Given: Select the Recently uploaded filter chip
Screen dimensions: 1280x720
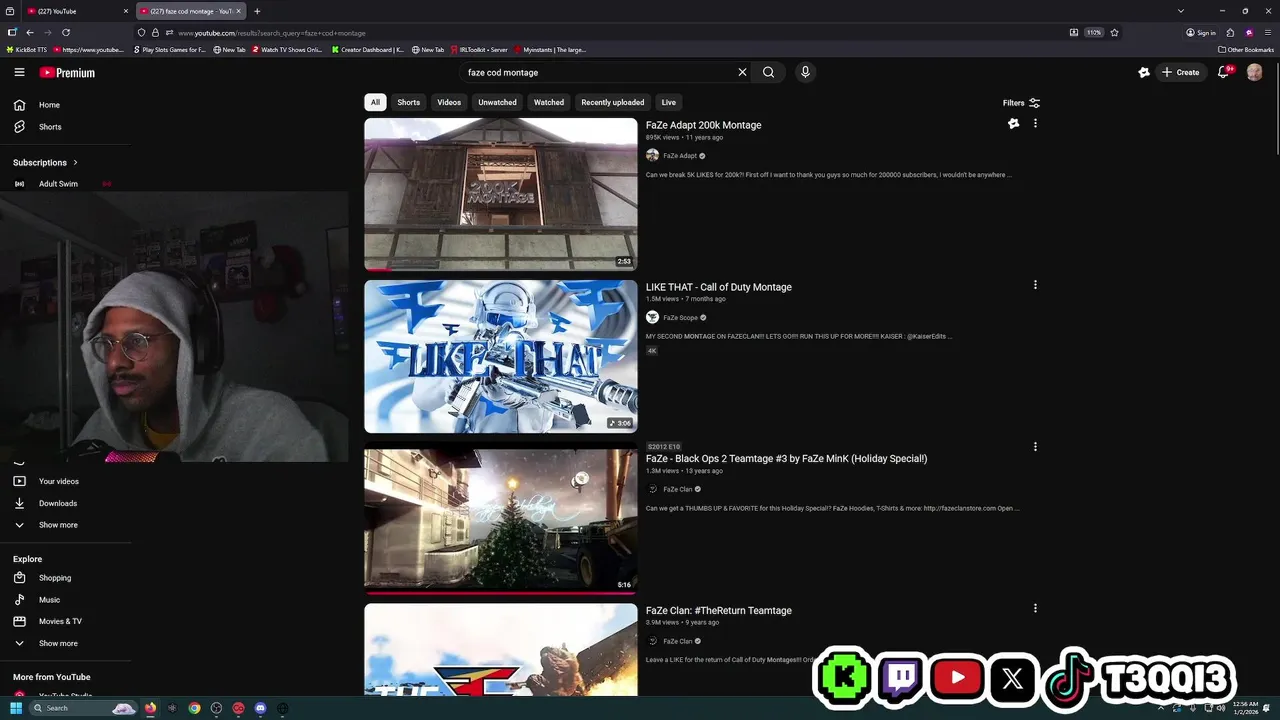Looking at the screenshot, I should pyautogui.click(x=613, y=102).
